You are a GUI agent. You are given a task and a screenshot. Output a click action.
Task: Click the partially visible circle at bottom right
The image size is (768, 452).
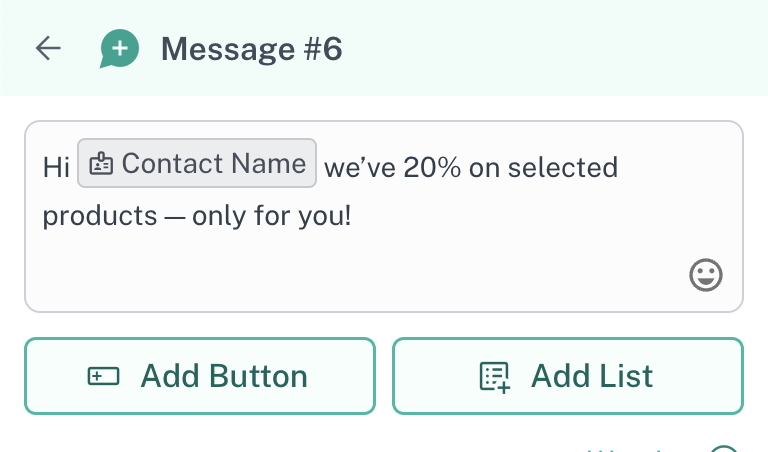click(x=726, y=449)
